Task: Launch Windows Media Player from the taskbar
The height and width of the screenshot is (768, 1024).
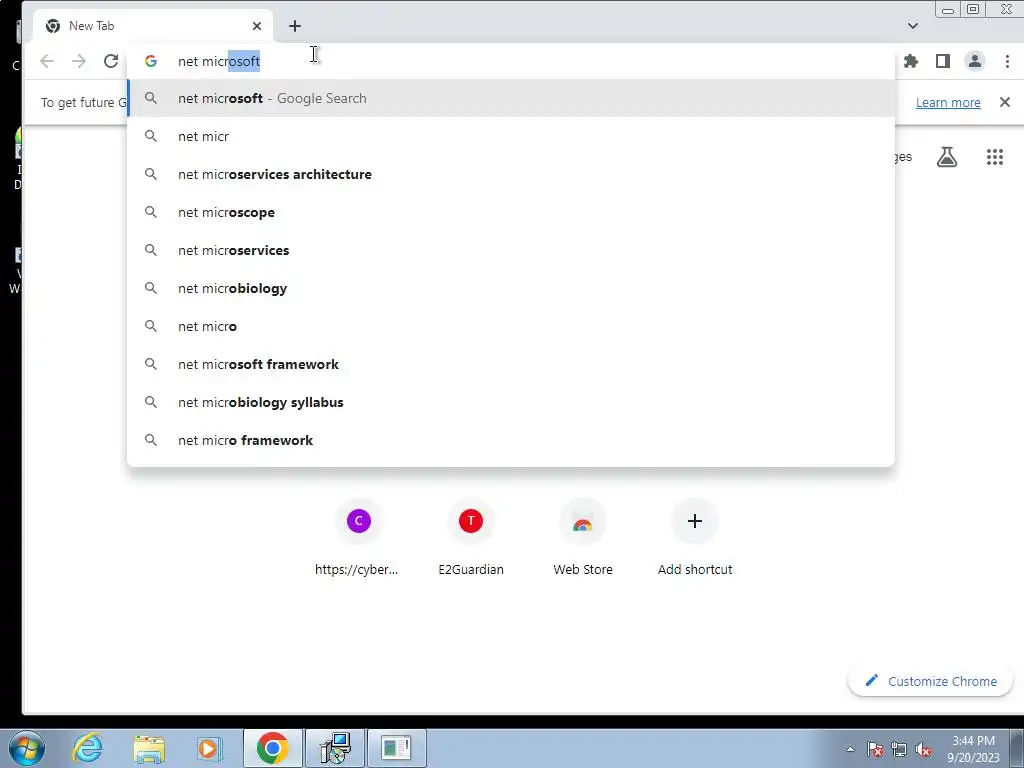Action: (209, 748)
